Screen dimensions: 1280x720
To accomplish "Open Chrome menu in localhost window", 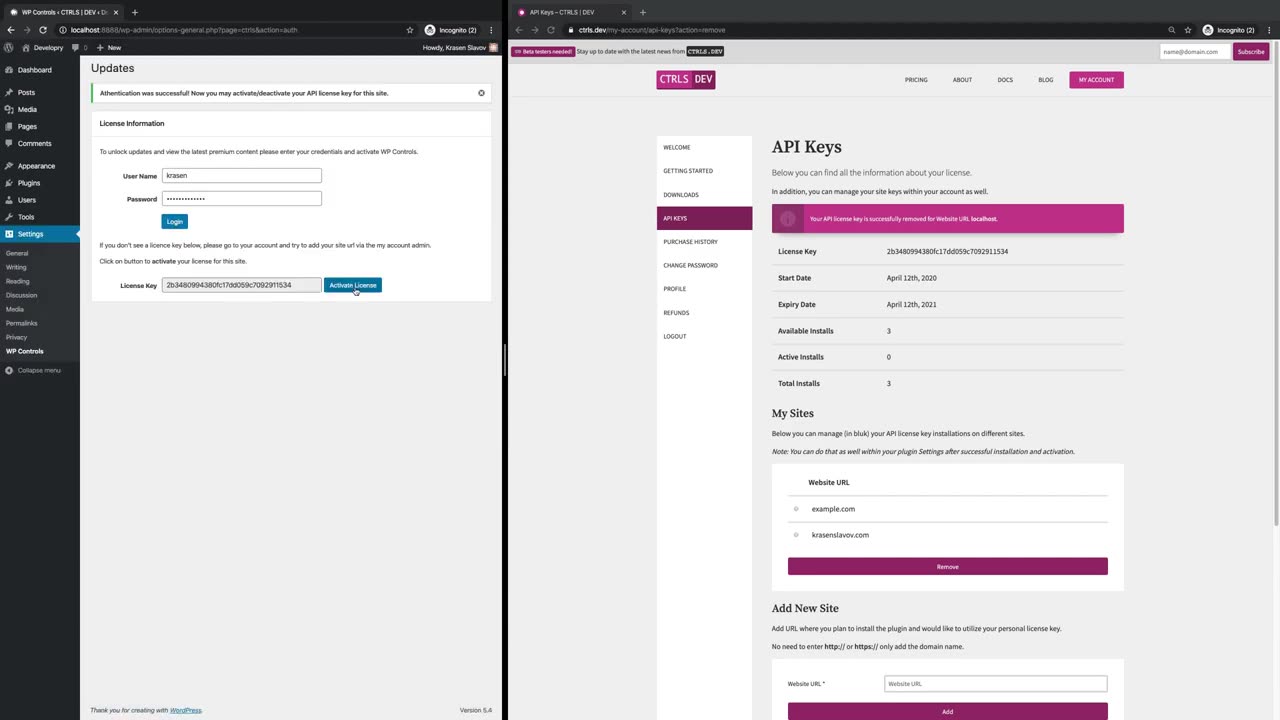I will click(x=491, y=30).
